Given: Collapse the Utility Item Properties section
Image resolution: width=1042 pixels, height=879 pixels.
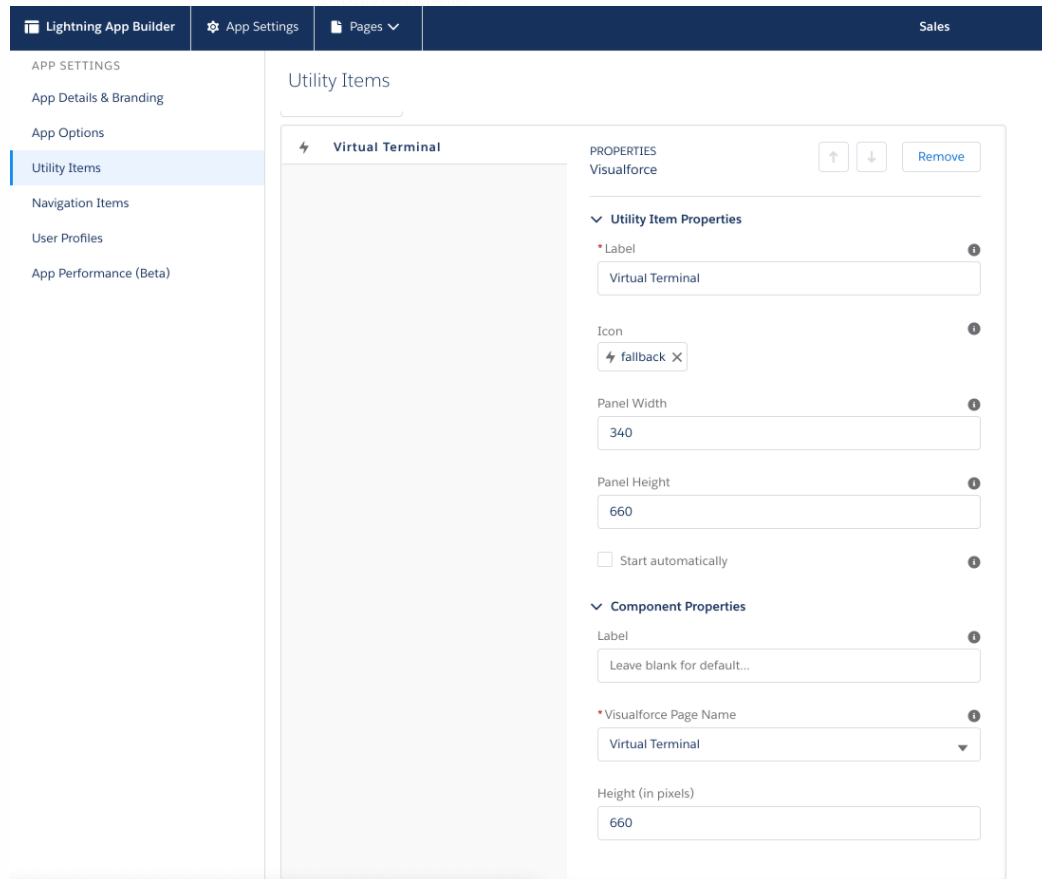Looking at the screenshot, I should click(596, 219).
